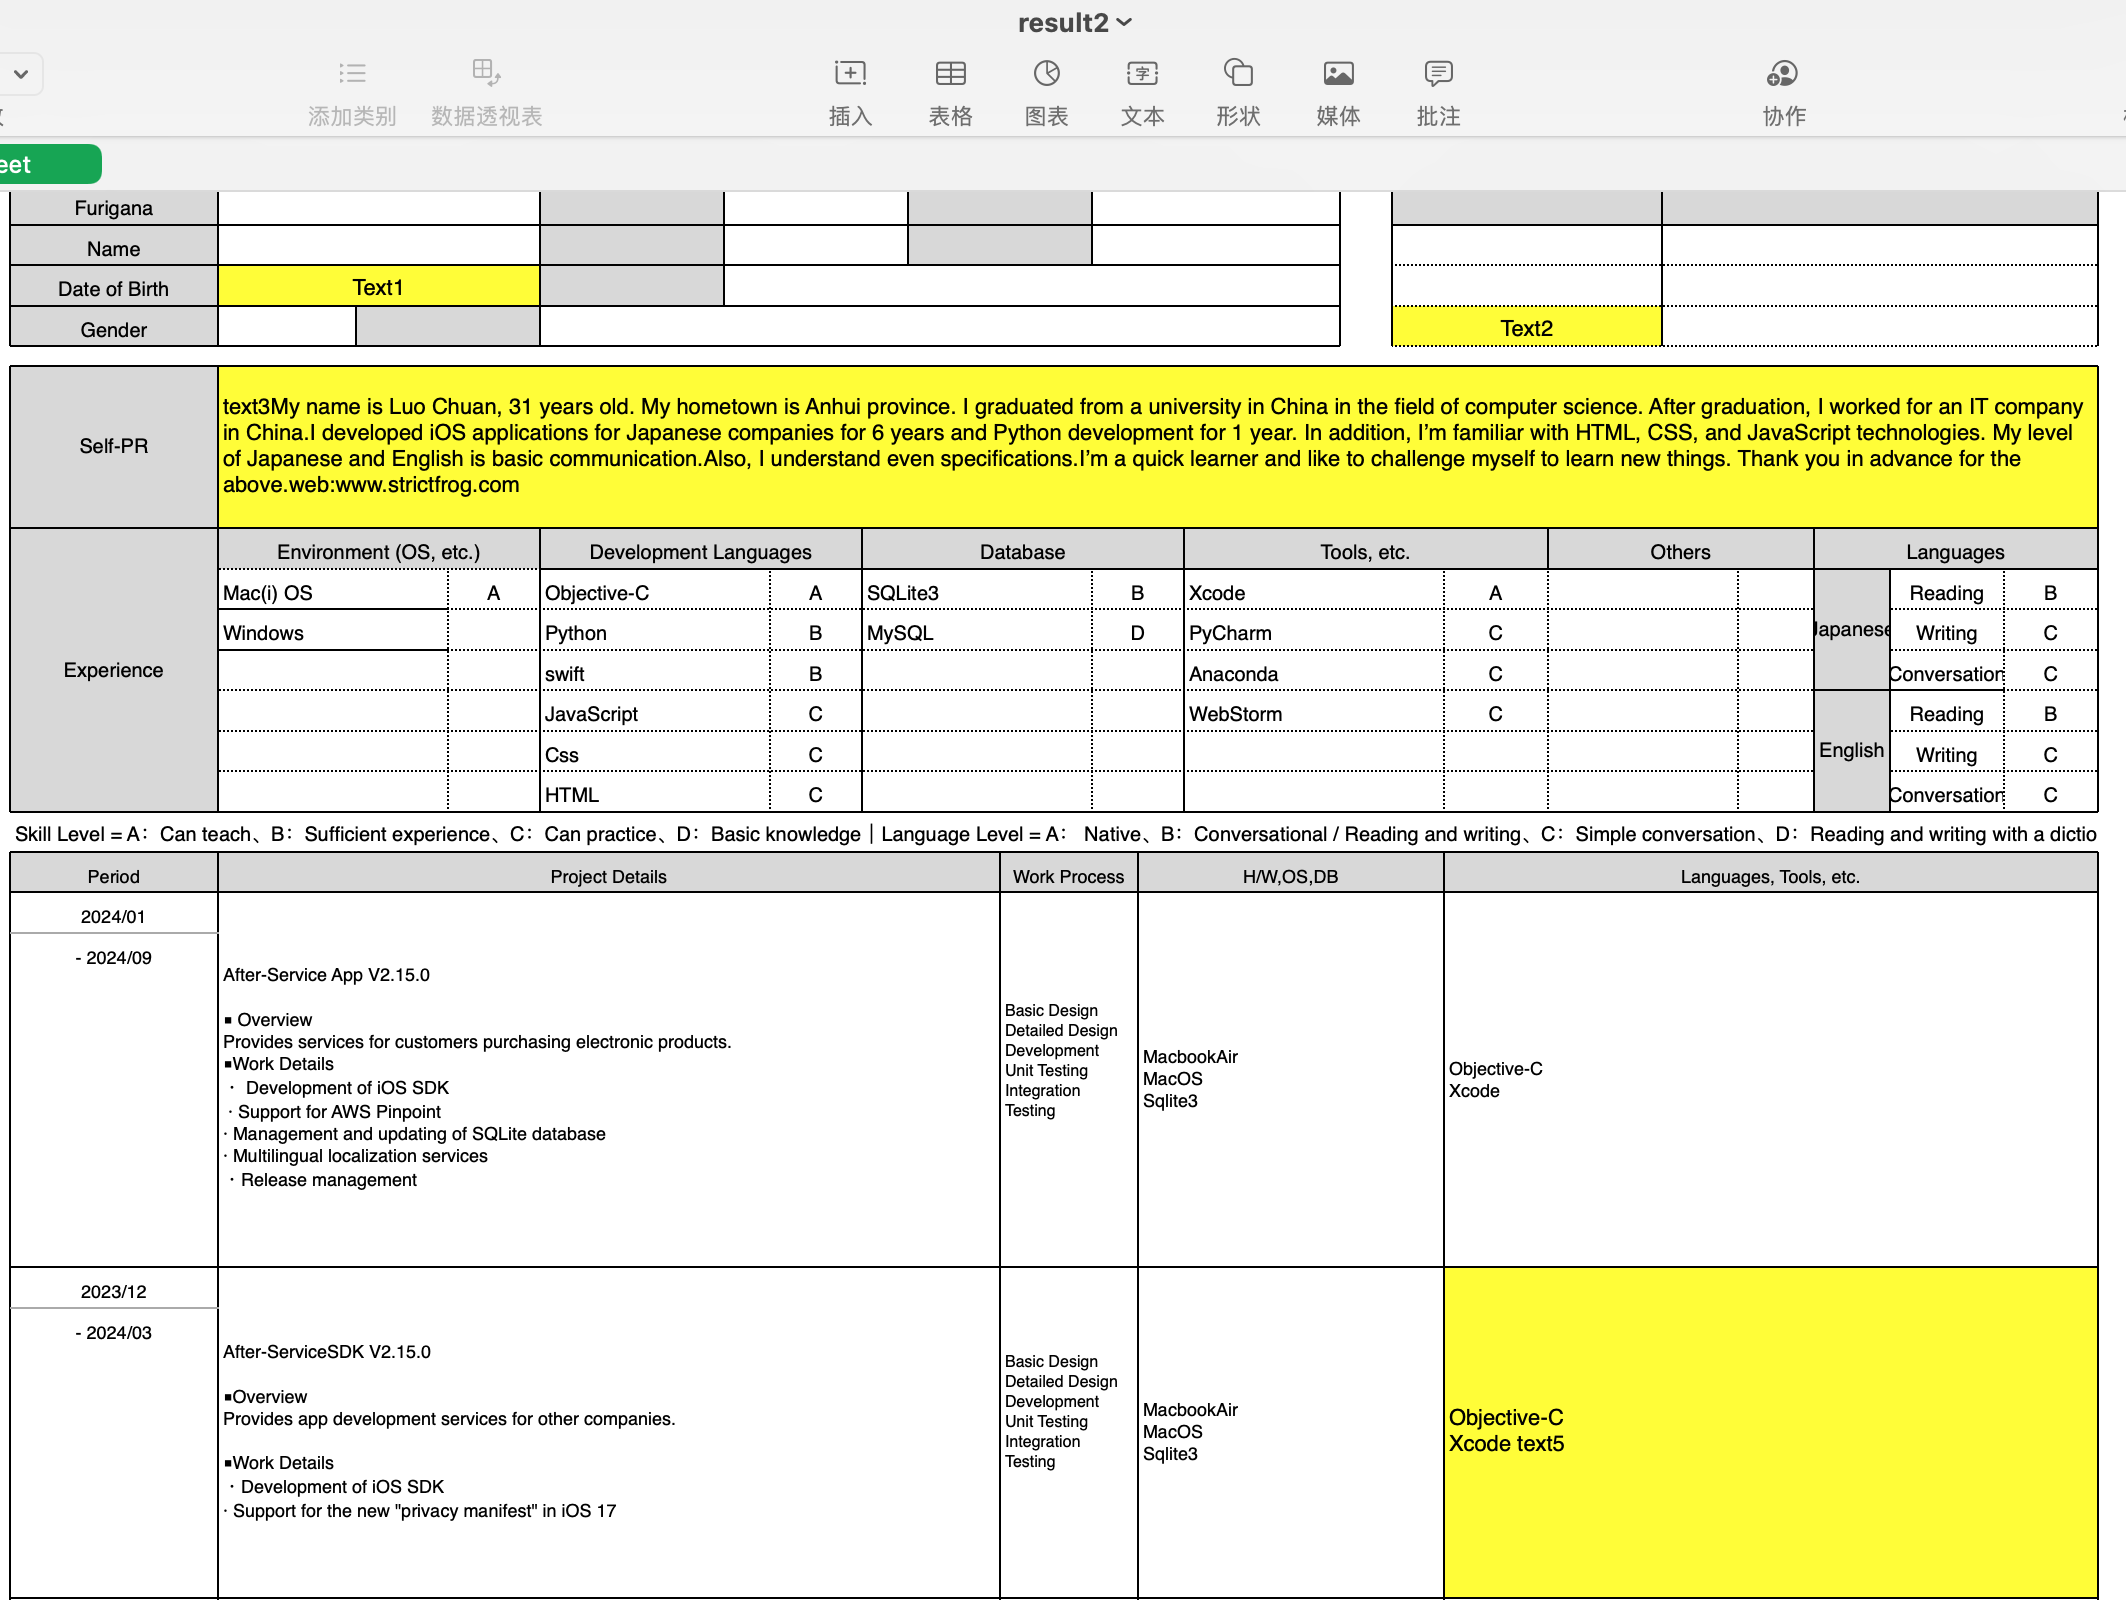Select the Project Details header cell
The height and width of the screenshot is (1600, 2126).
[608, 876]
